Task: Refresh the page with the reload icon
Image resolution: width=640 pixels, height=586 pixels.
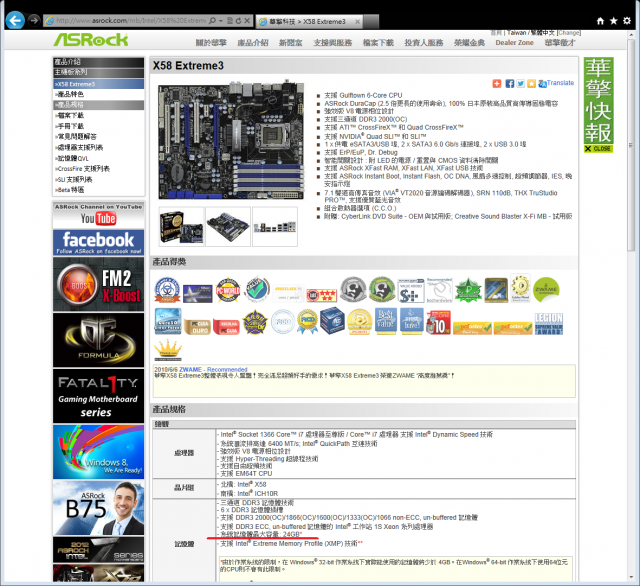Action: click(x=238, y=20)
